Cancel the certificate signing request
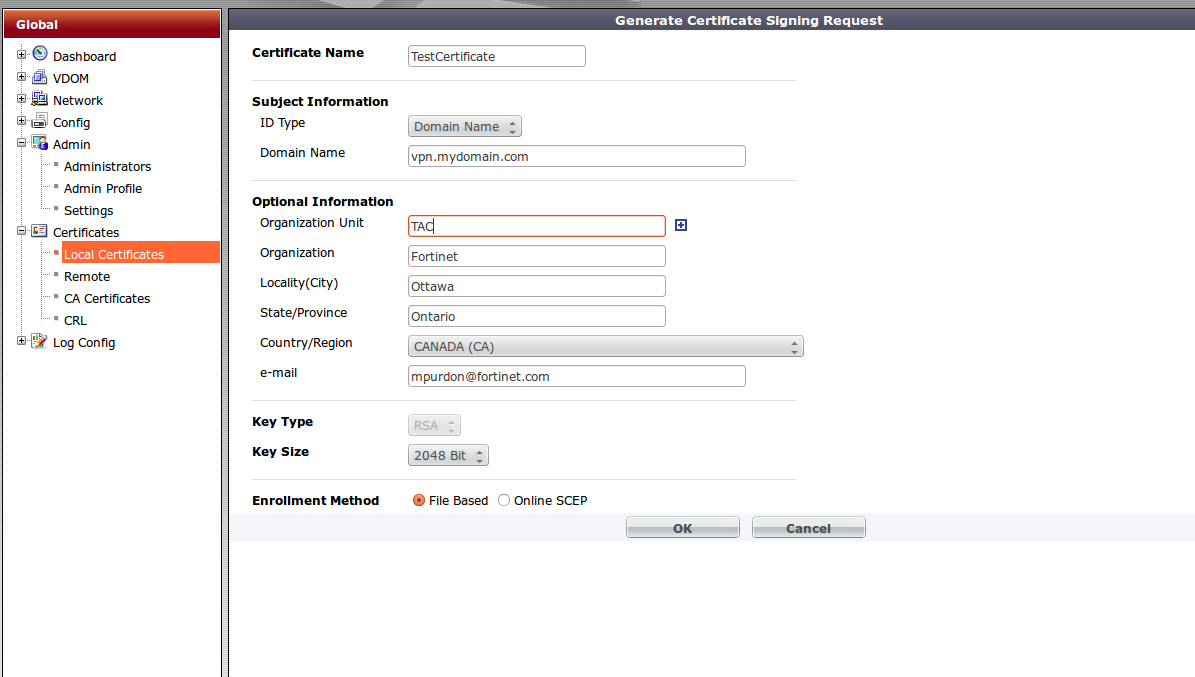Viewport: 1195px width, 677px height. (x=809, y=528)
